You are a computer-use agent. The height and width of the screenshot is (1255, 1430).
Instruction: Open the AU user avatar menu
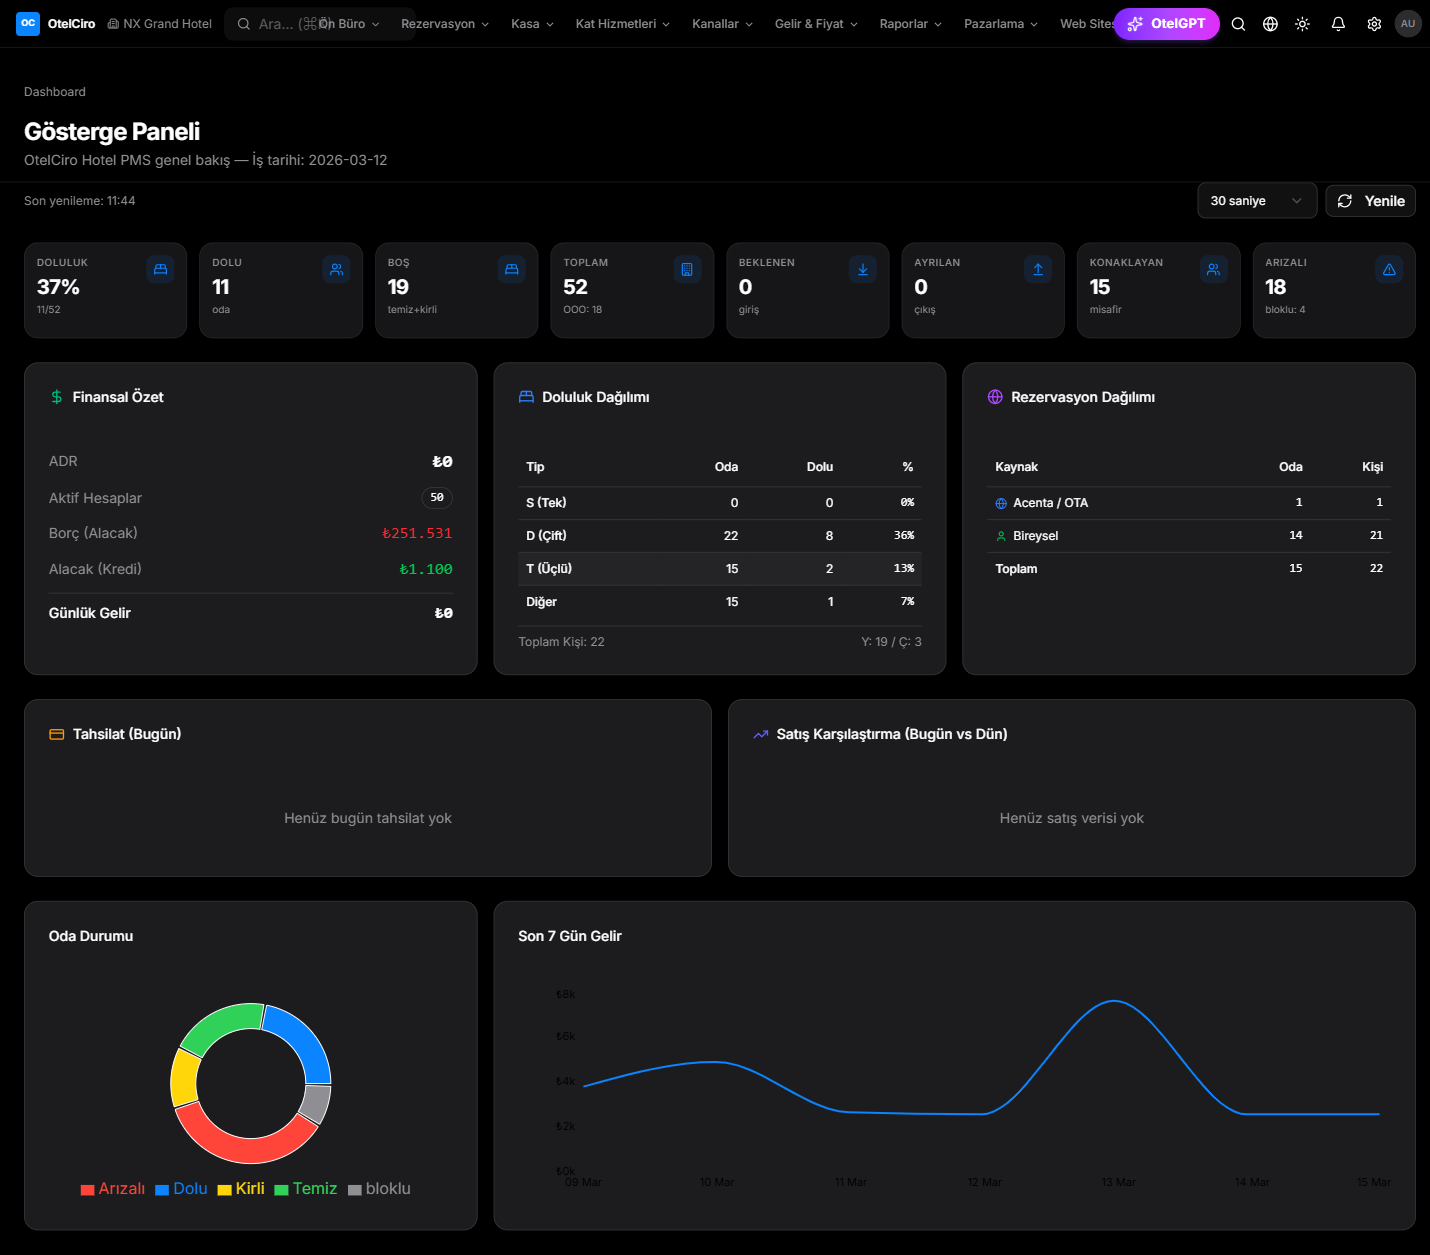point(1408,24)
